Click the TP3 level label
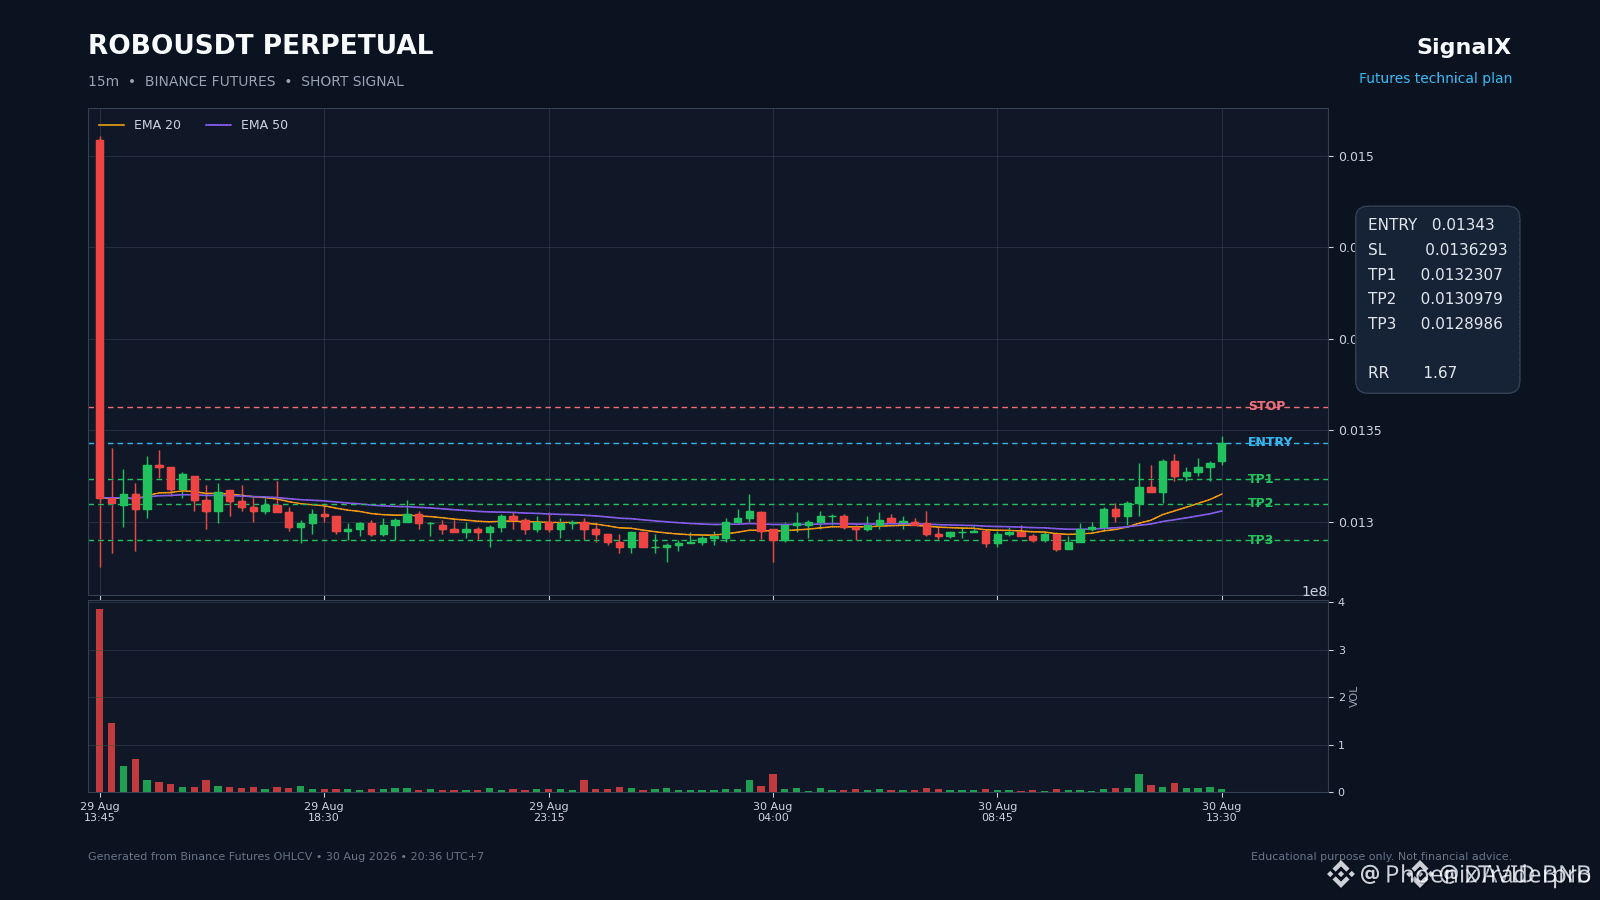Image resolution: width=1600 pixels, height=900 pixels. 1260,540
